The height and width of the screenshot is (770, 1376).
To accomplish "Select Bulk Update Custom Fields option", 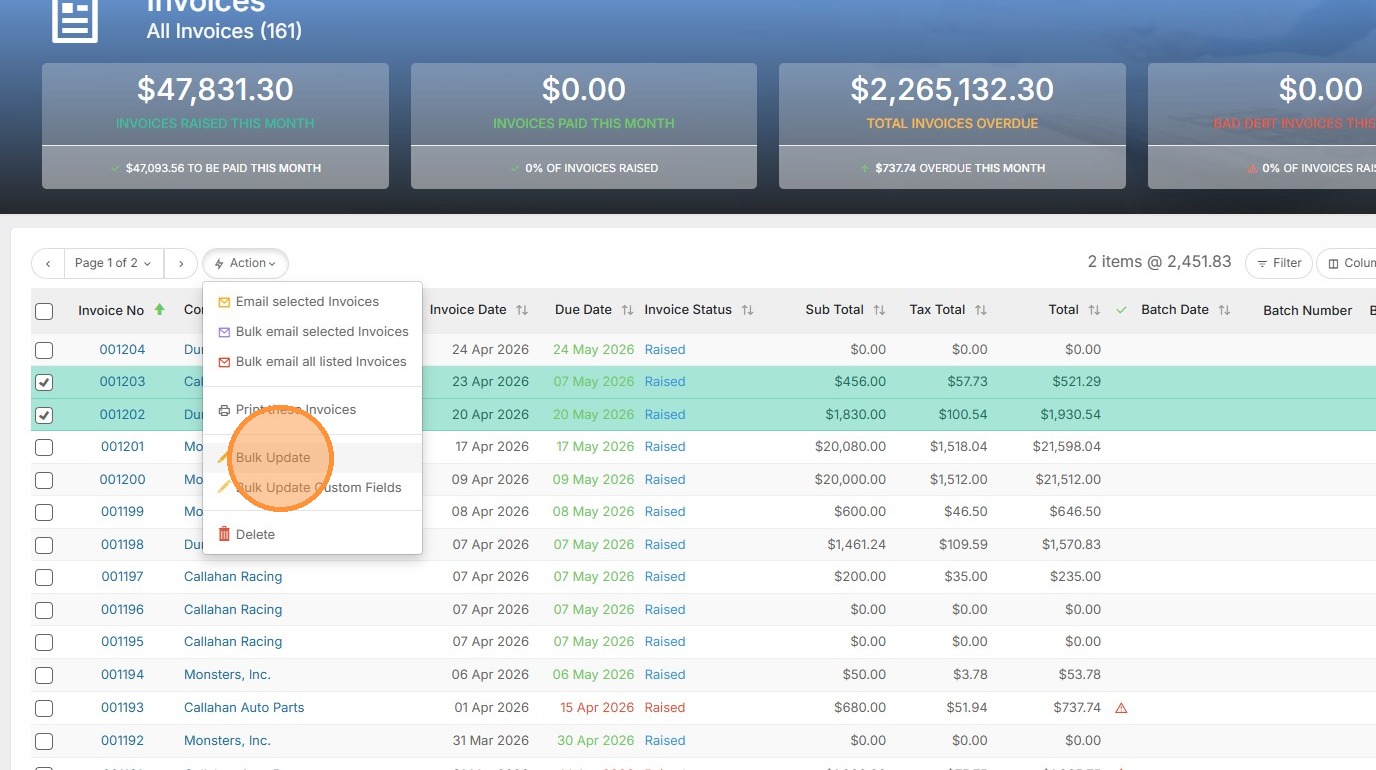I will [x=312, y=488].
